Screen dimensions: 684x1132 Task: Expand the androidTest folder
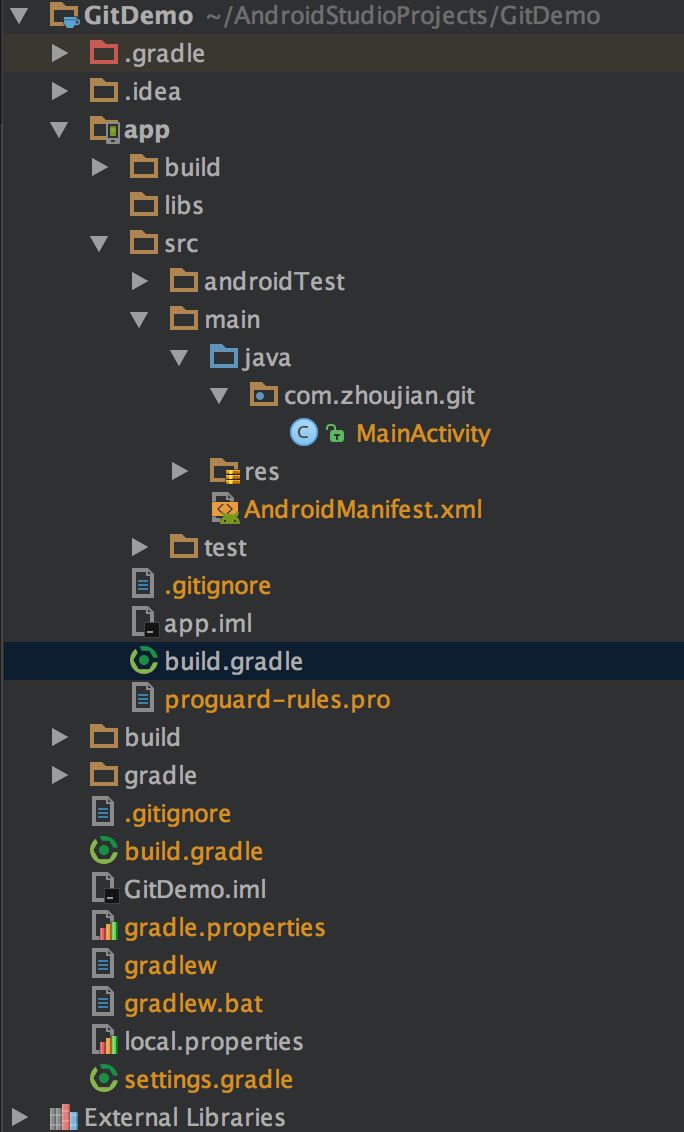coord(140,281)
